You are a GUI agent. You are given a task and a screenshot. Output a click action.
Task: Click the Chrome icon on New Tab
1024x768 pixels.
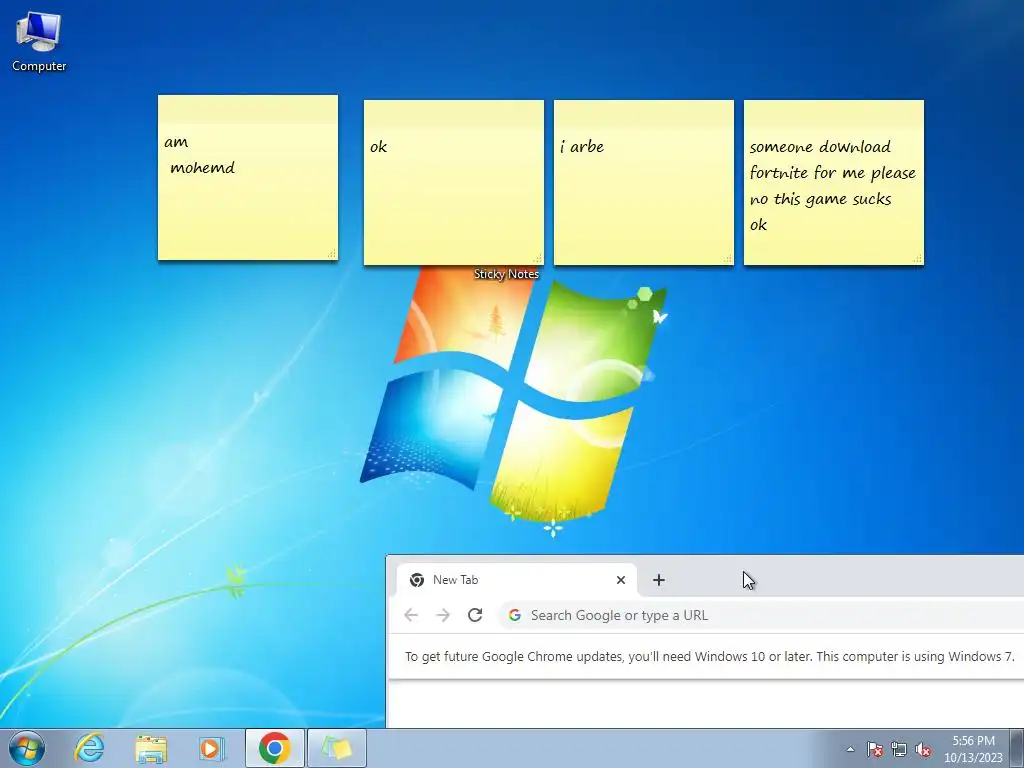(417, 580)
